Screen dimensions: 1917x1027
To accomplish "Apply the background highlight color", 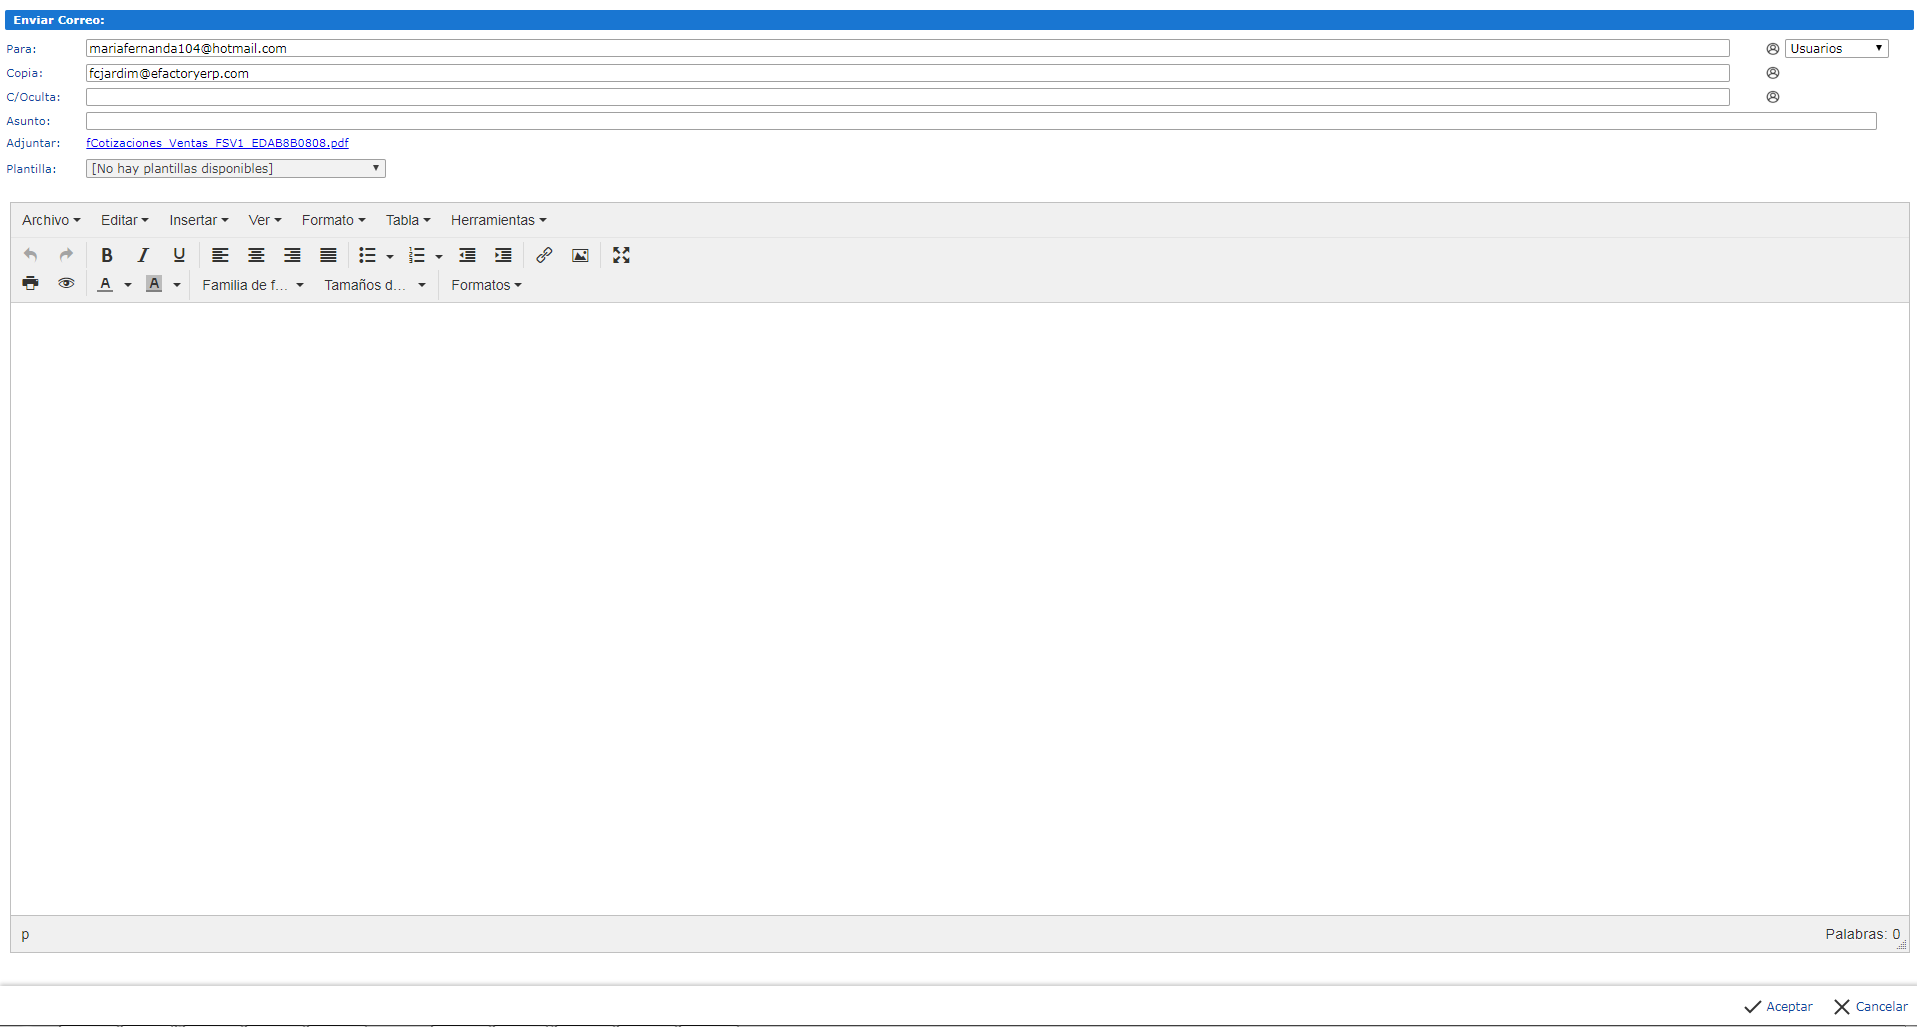I will point(154,284).
